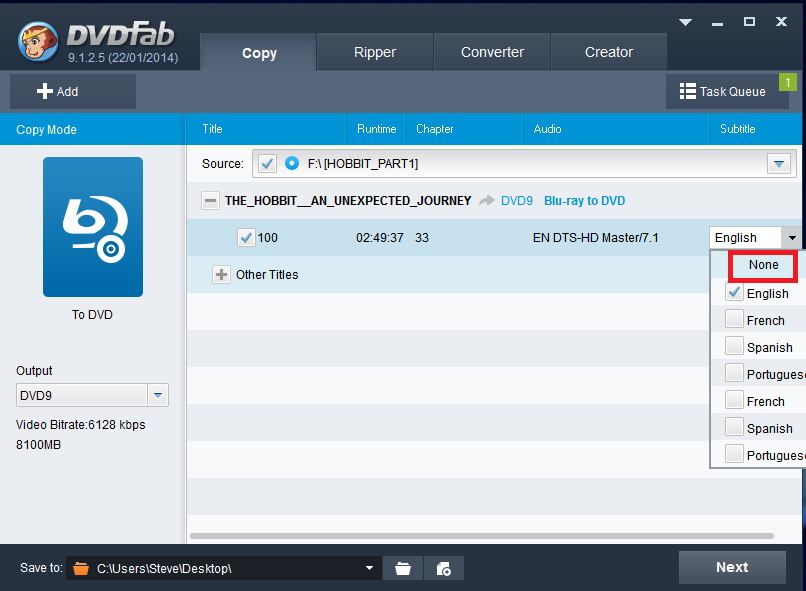Viewport: 806px width, 591px height.
Task: Click the EN DTS-HD Master/7.1 audio cell
Action: point(595,238)
